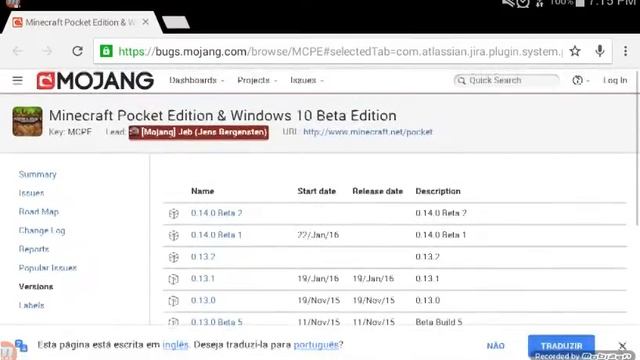Expand the Issues dropdown menu

tap(307, 80)
